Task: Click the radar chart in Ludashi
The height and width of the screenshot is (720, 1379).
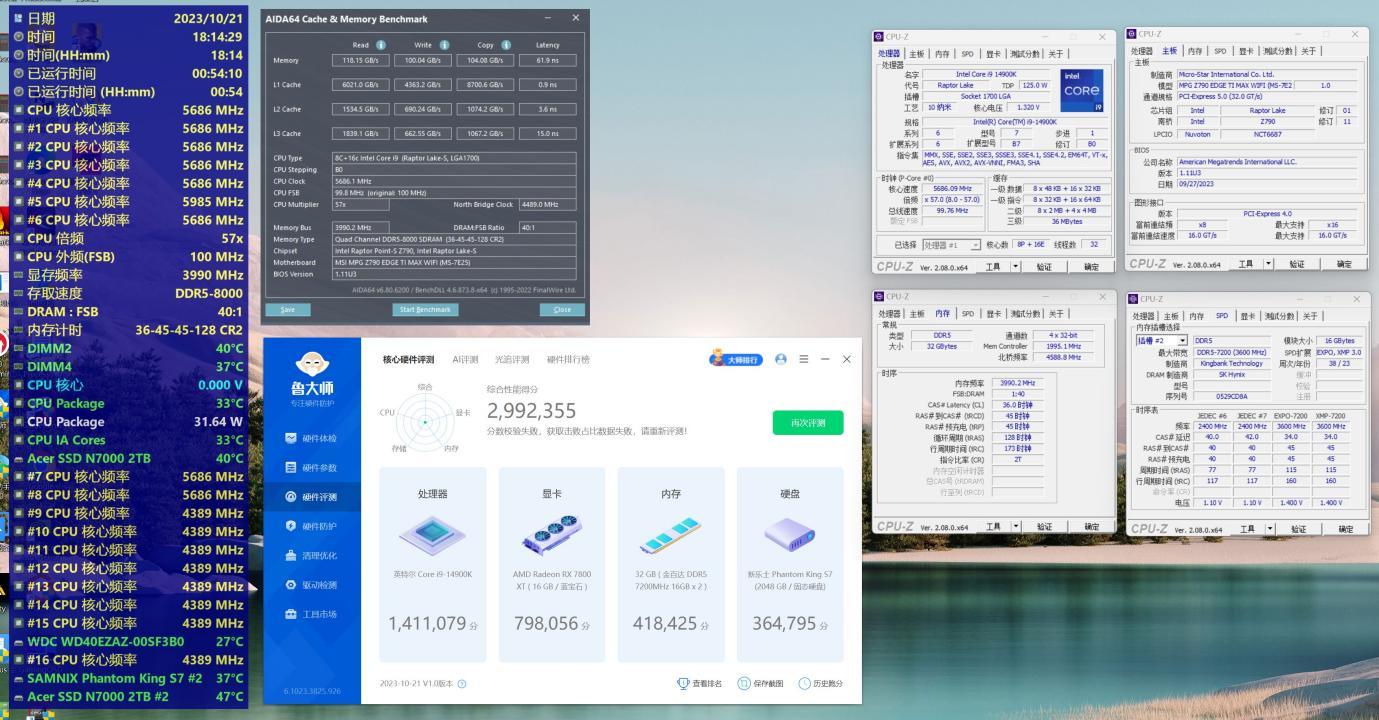Action: pos(426,421)
